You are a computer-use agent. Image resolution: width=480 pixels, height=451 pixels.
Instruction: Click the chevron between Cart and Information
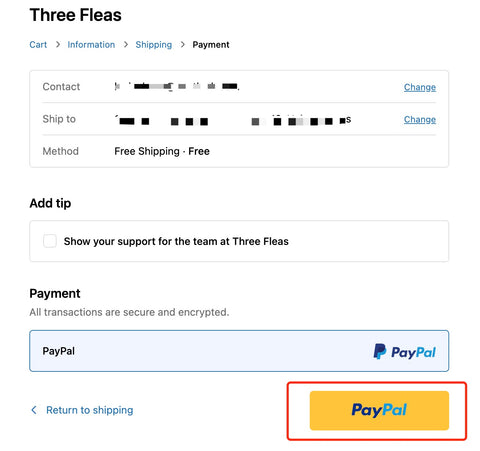click(58, 45)
